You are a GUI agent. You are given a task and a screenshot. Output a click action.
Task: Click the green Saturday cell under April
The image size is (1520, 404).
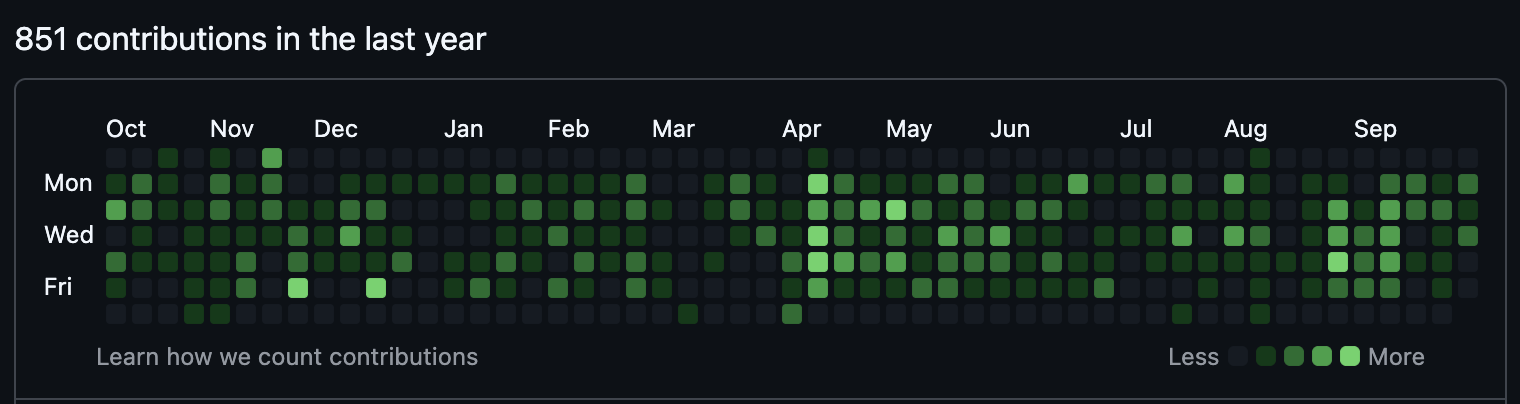pyautogui.click(x=792, y=314)
